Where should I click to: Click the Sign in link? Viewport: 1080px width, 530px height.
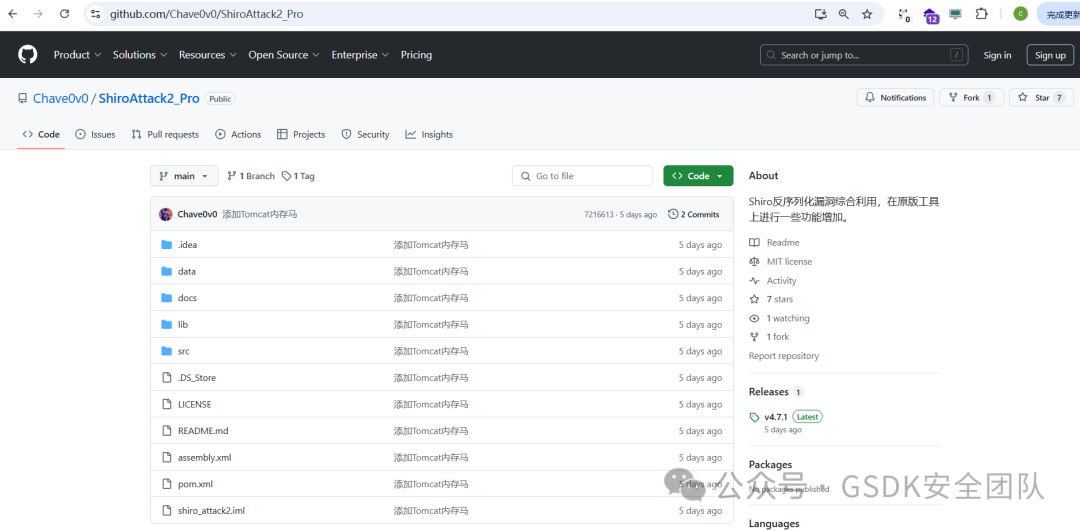pyautogui.click(x=997, y=55)
